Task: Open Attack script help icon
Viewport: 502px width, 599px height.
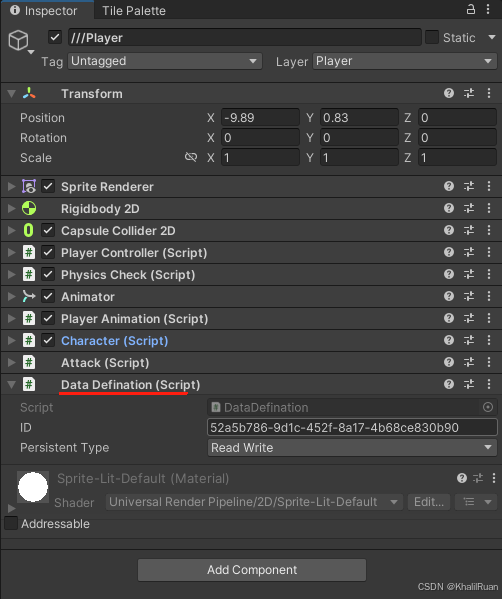Action: pyautogui.click(x=449, y=363)
